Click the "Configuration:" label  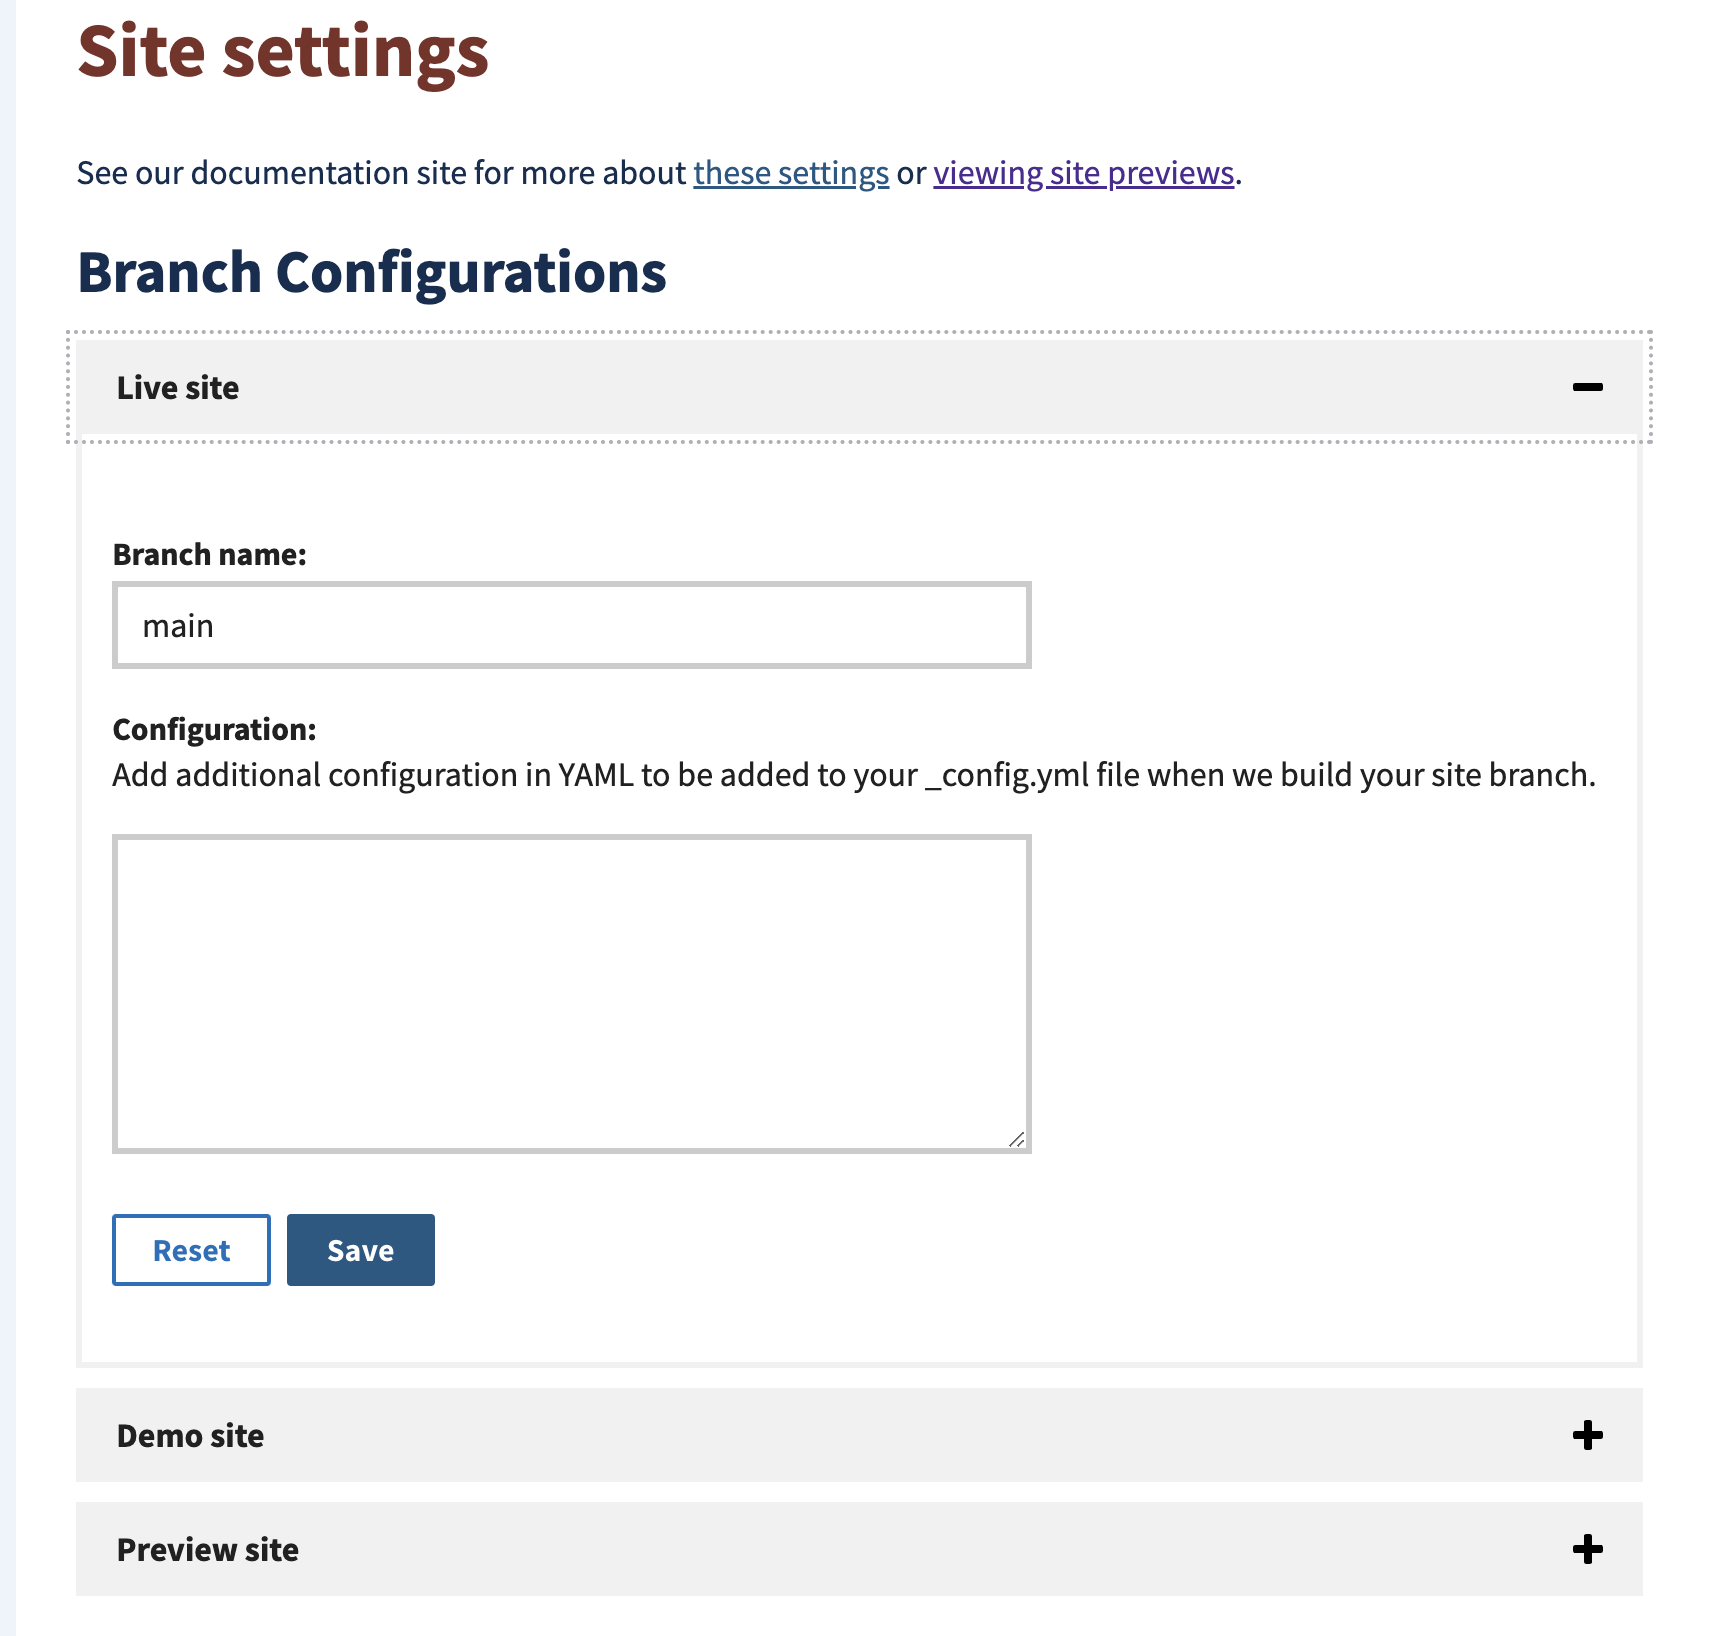pos(214,729)
